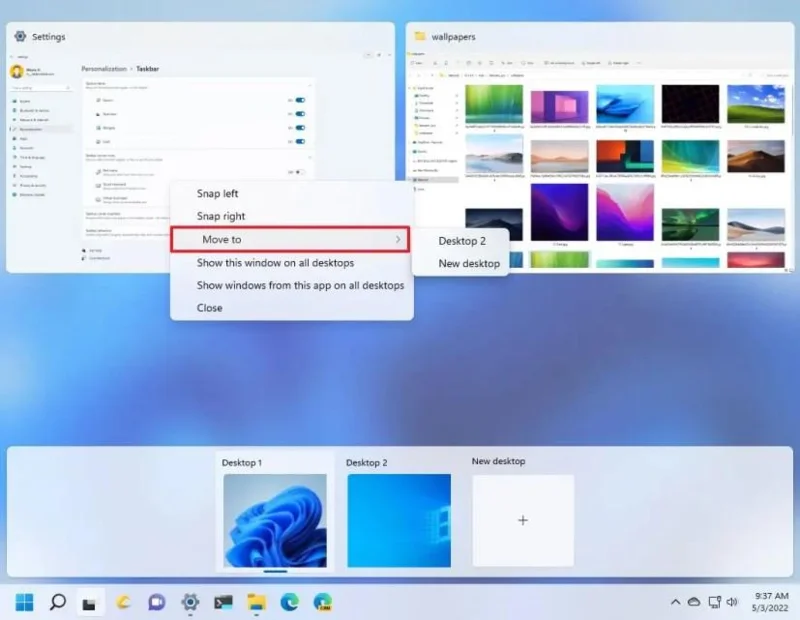Click Personalization breadcrumb in Settings
This screenshot has width=800, height=620.
(x=104, y=68)
